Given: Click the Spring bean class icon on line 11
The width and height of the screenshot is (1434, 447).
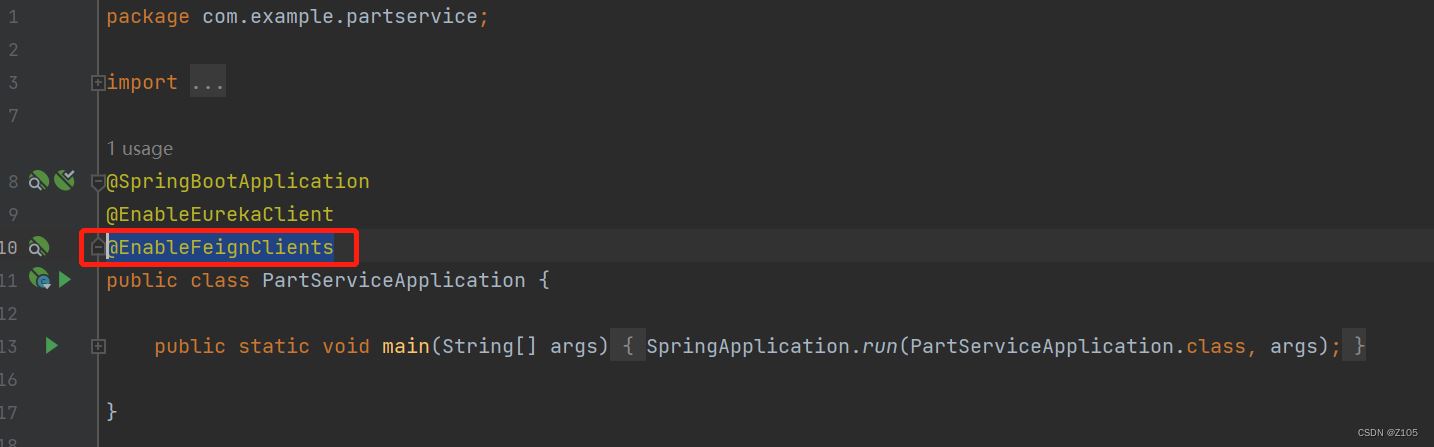Looking at the screenshot, I should point(40,280).
